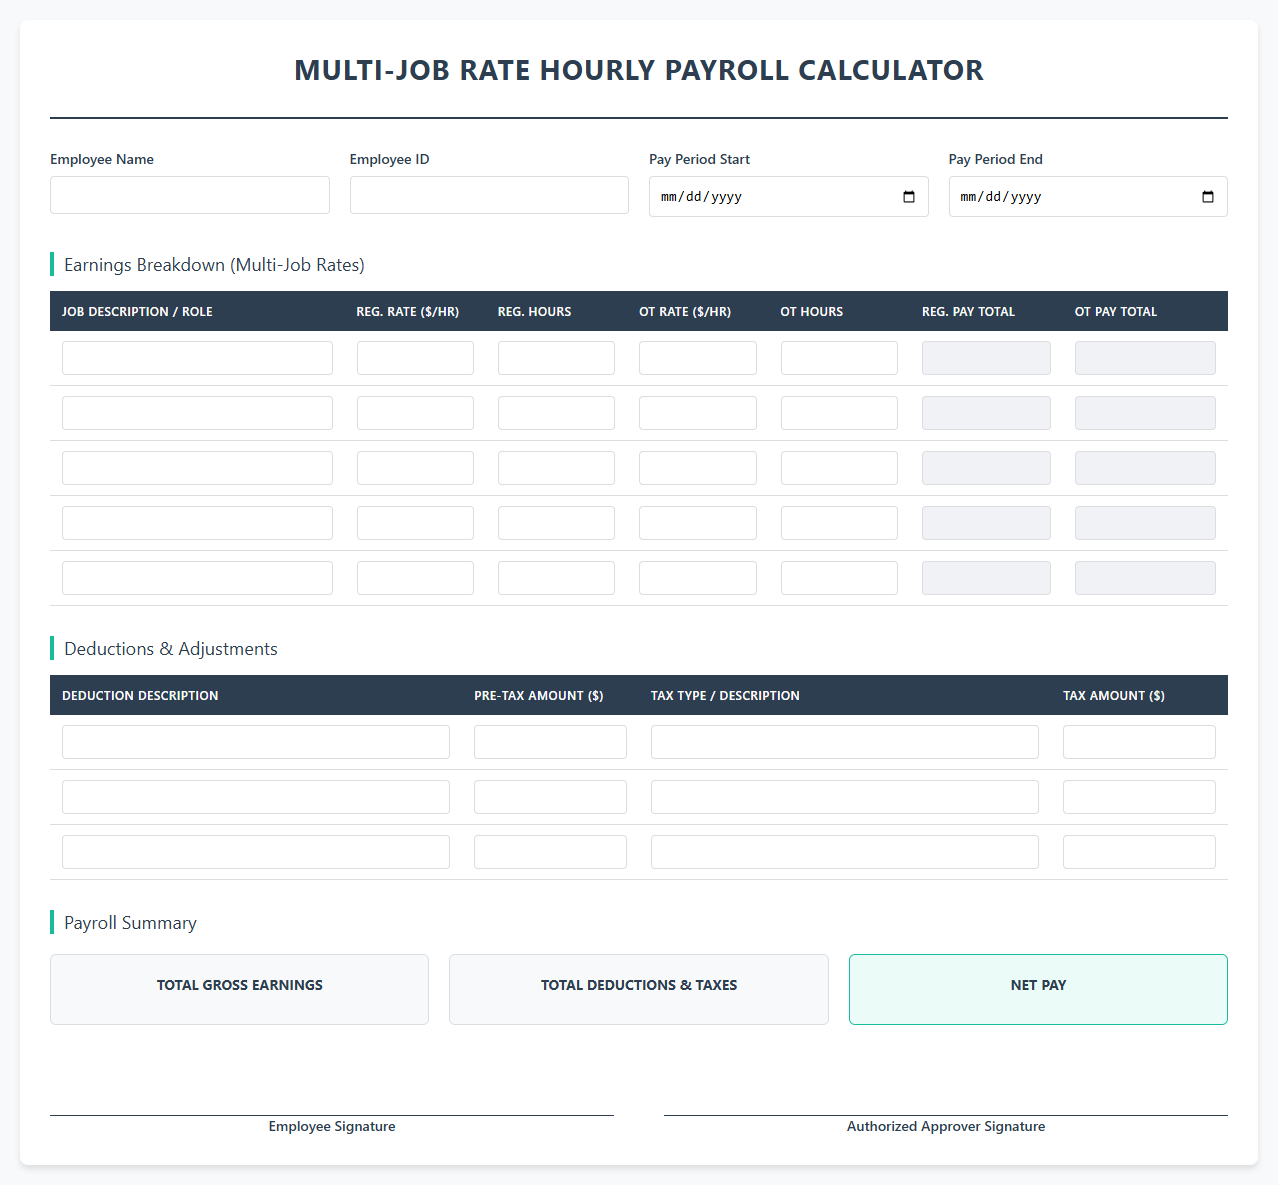
Task: Click first row Reg. Pay Total field
Action: click(986, 358)
